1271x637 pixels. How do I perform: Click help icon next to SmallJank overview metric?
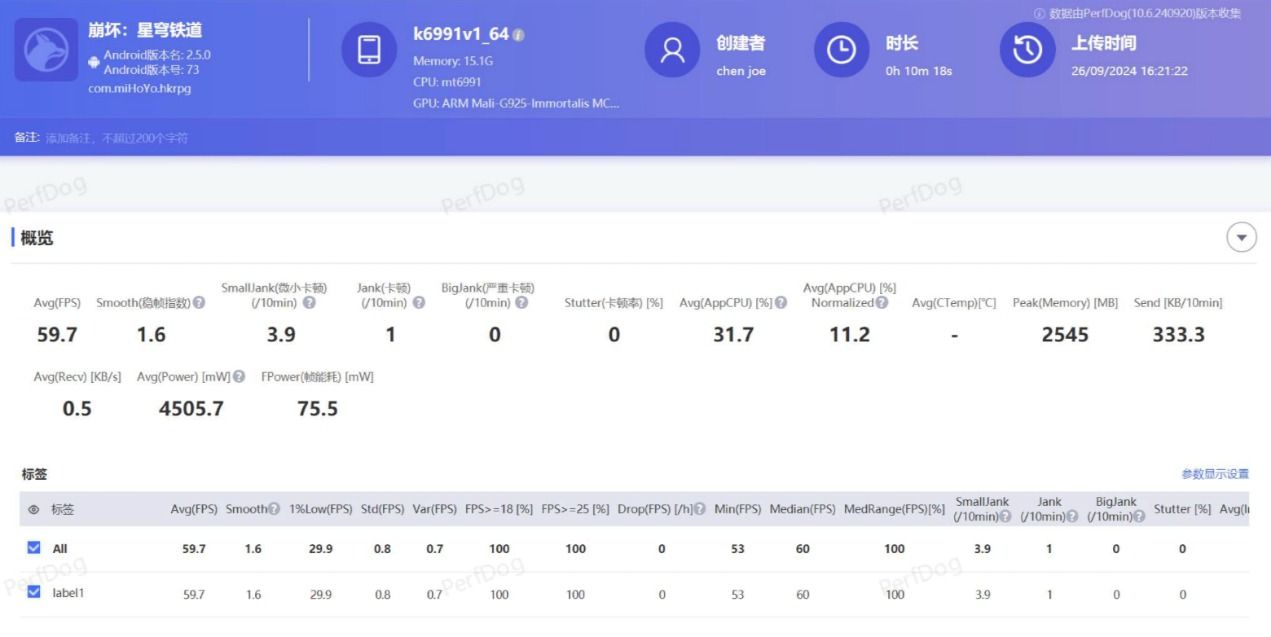click(309, 303)
